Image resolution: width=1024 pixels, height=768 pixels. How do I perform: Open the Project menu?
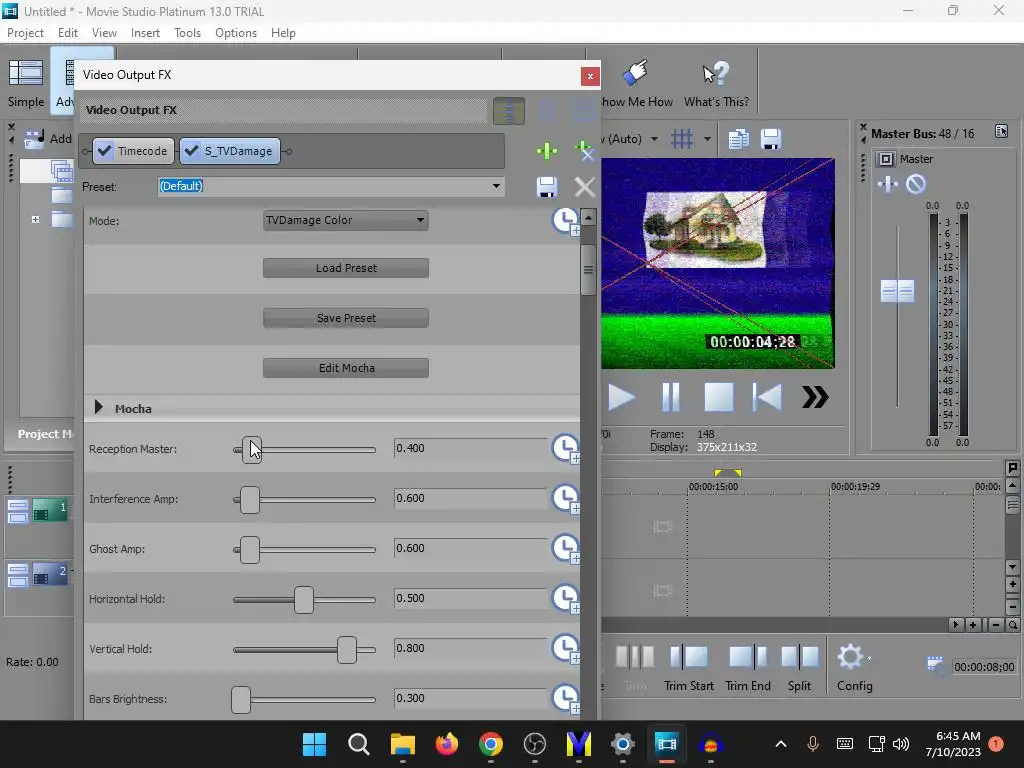[25, 33]
